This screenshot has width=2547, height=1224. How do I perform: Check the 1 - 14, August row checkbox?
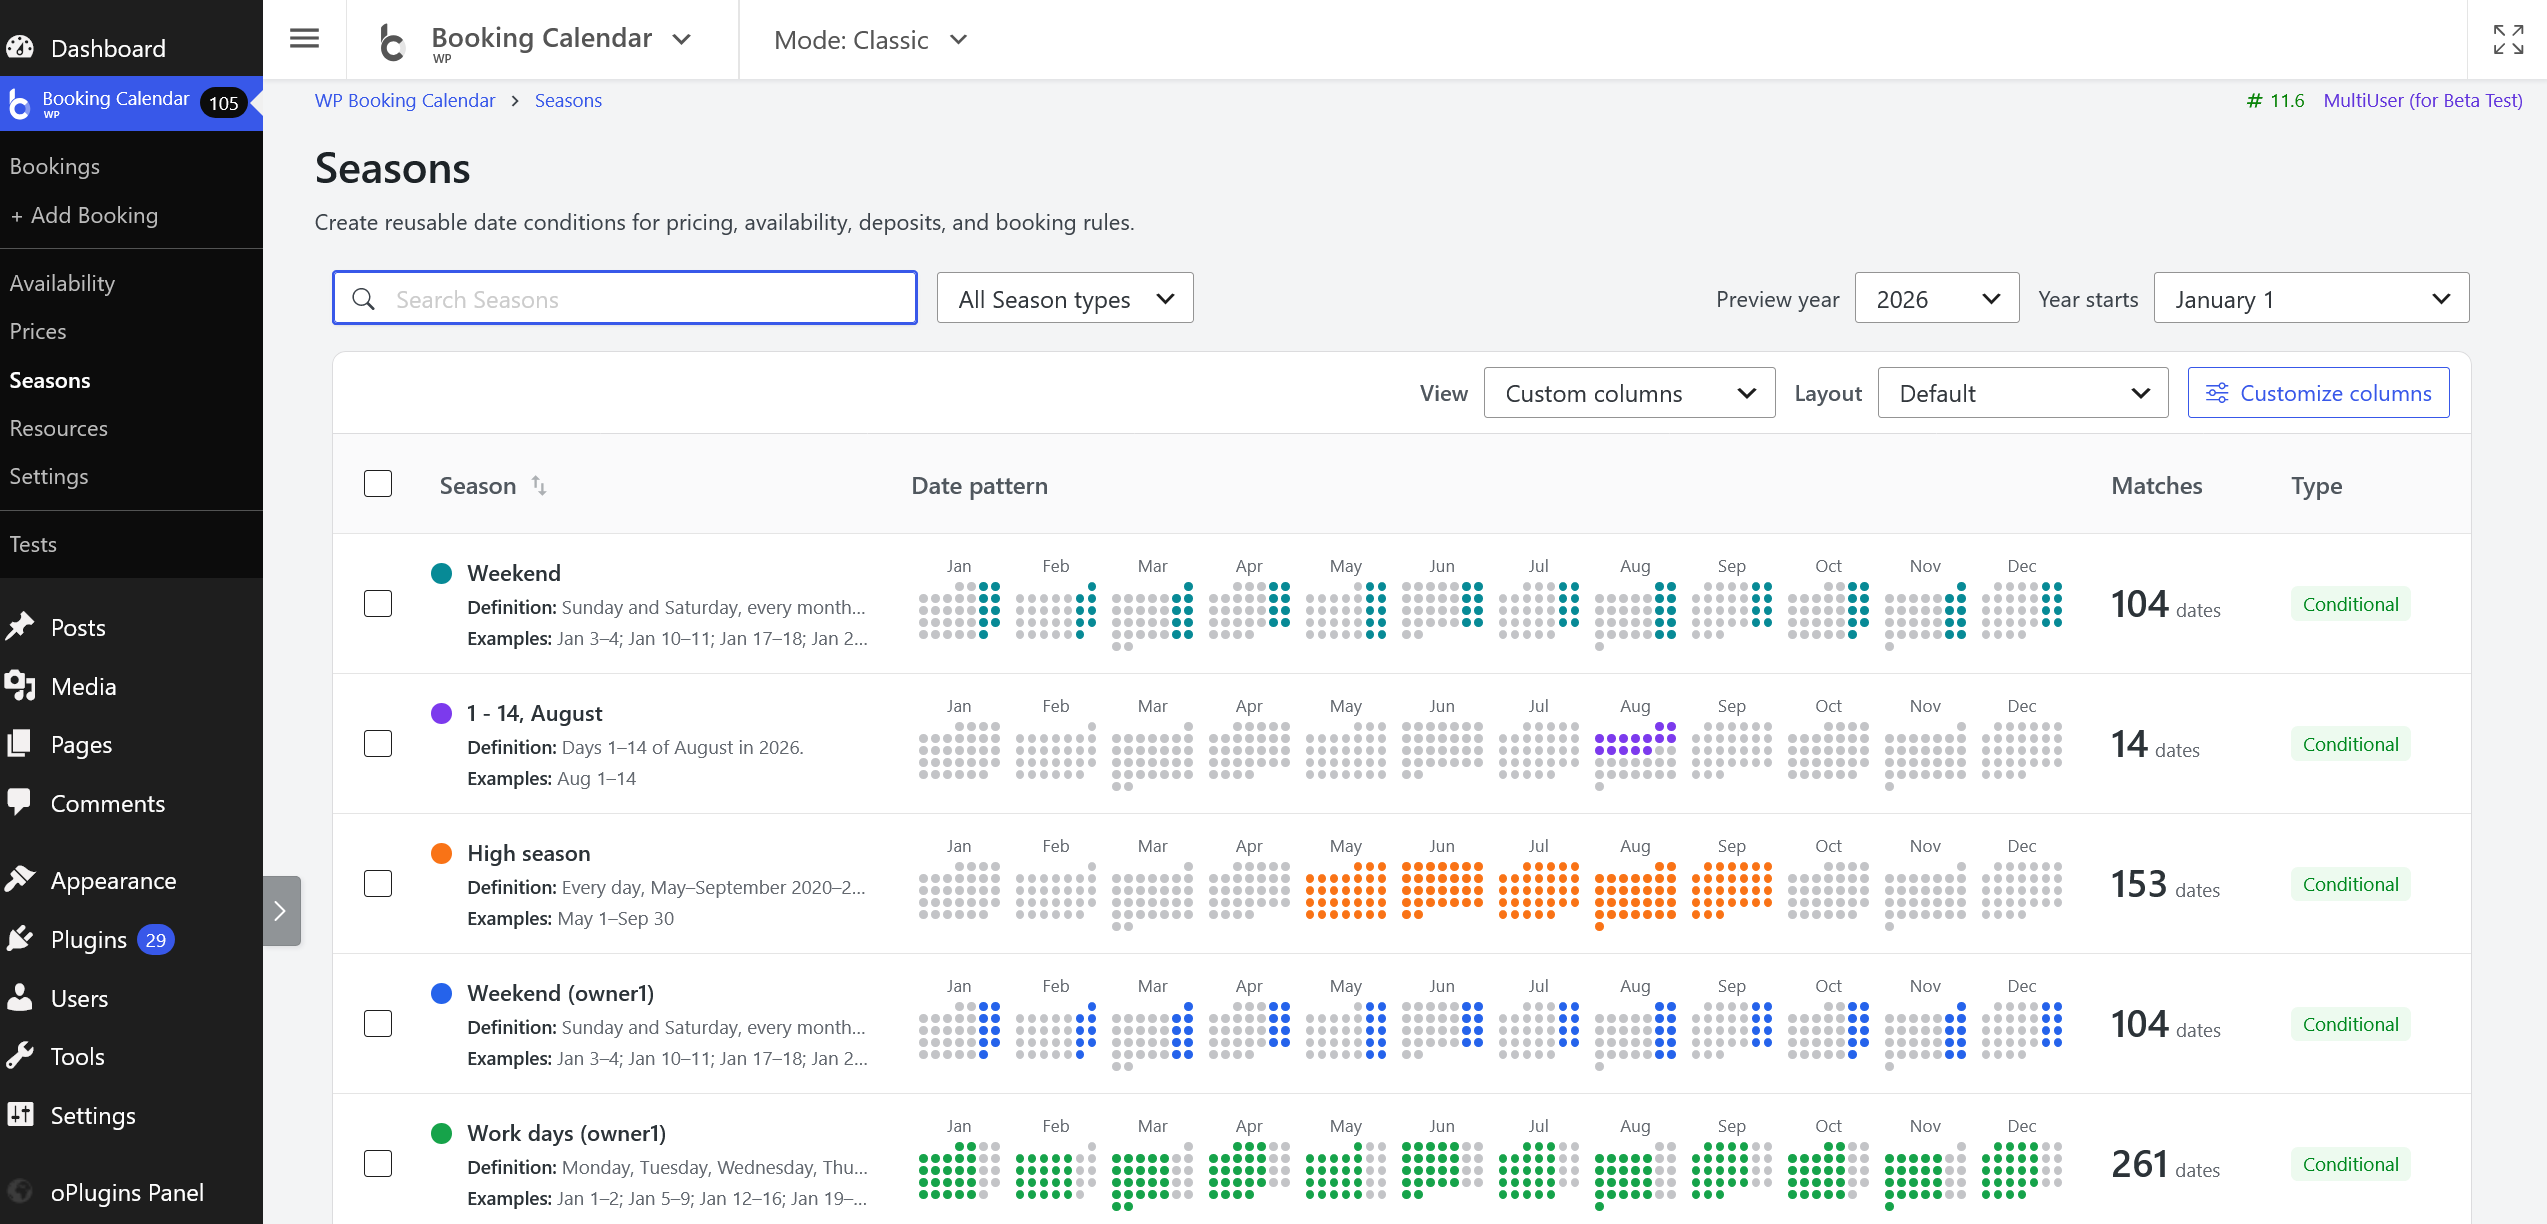[378, 744]
